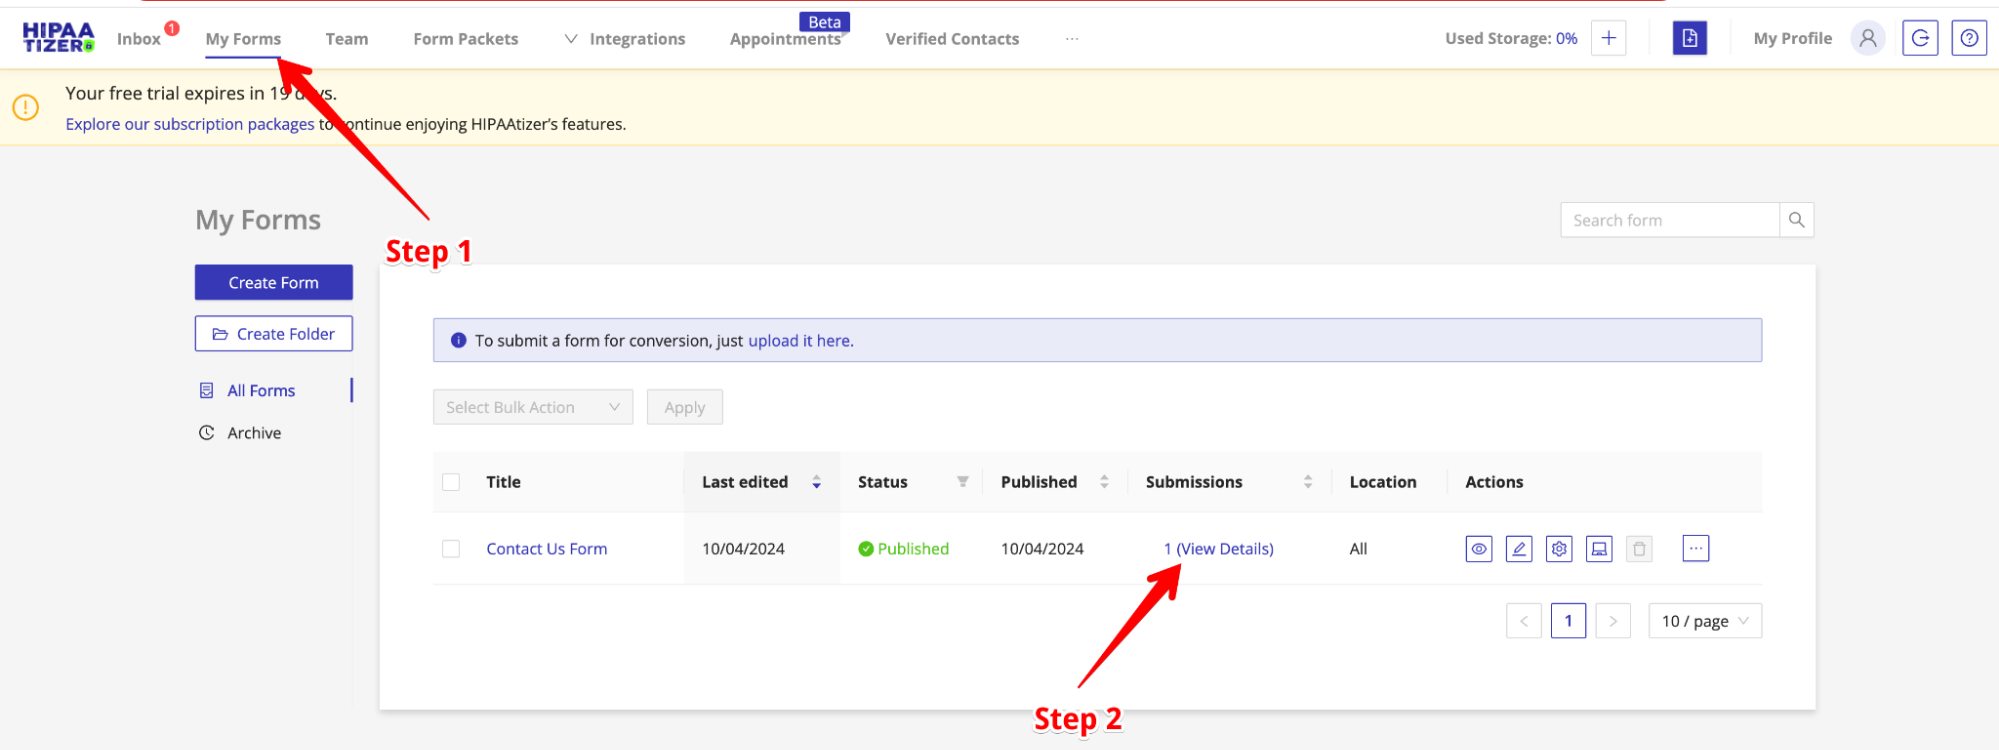
Task: Click the Create Form button
Action: 273,283
